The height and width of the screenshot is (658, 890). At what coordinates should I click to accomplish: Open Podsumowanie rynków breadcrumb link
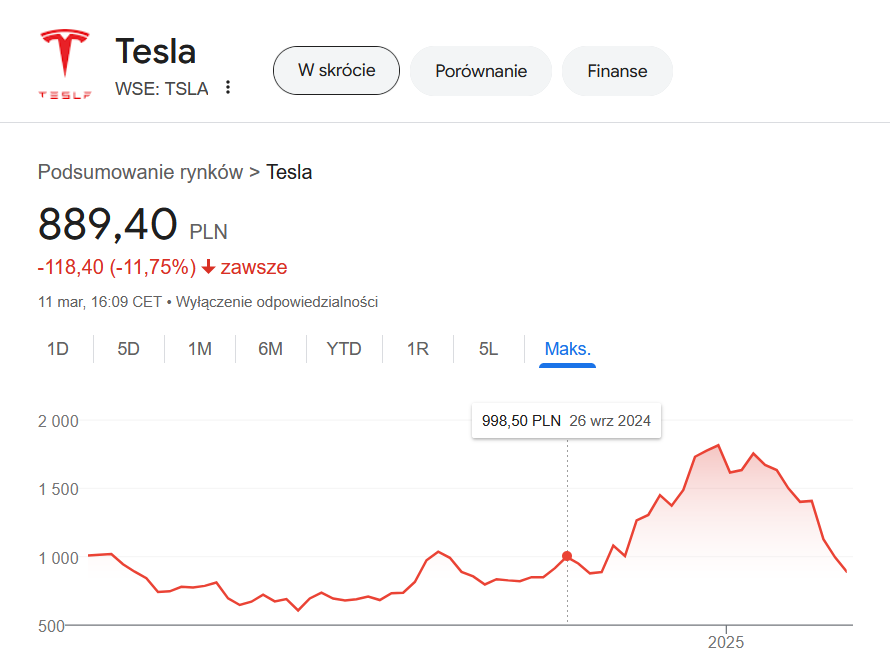click(x=140, y=172)
